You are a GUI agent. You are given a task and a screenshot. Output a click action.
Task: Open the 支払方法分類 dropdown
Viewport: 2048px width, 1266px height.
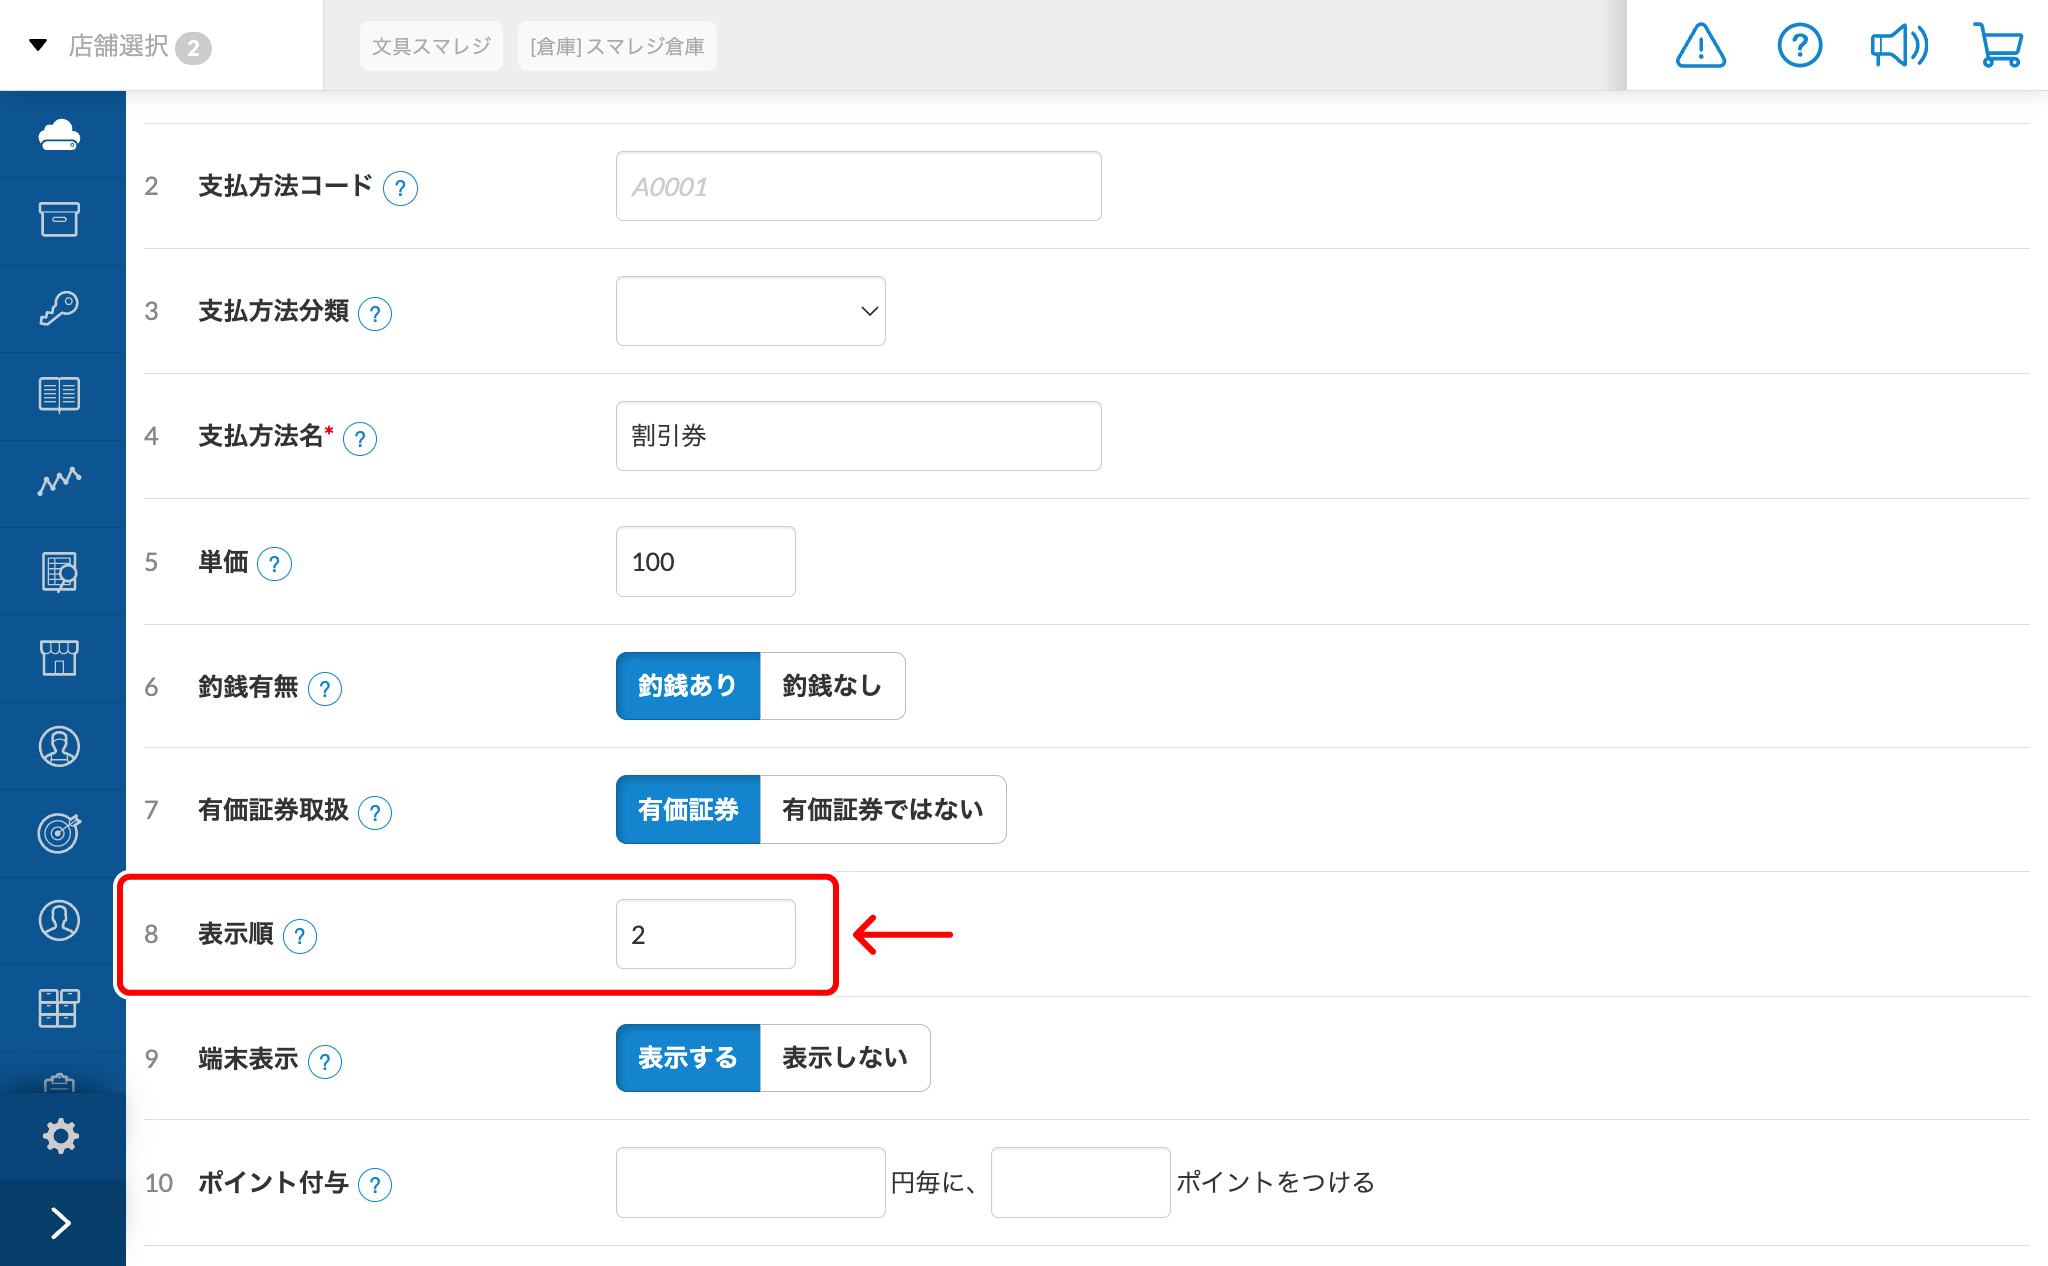tap(751, 311)
